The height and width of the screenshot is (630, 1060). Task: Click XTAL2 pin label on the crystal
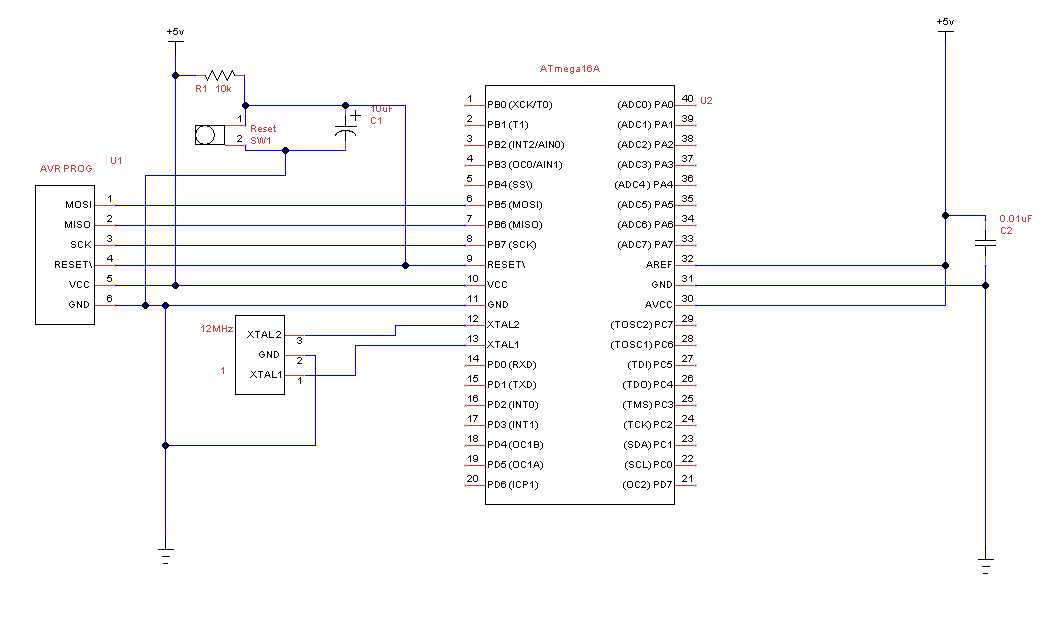(264, 335)
